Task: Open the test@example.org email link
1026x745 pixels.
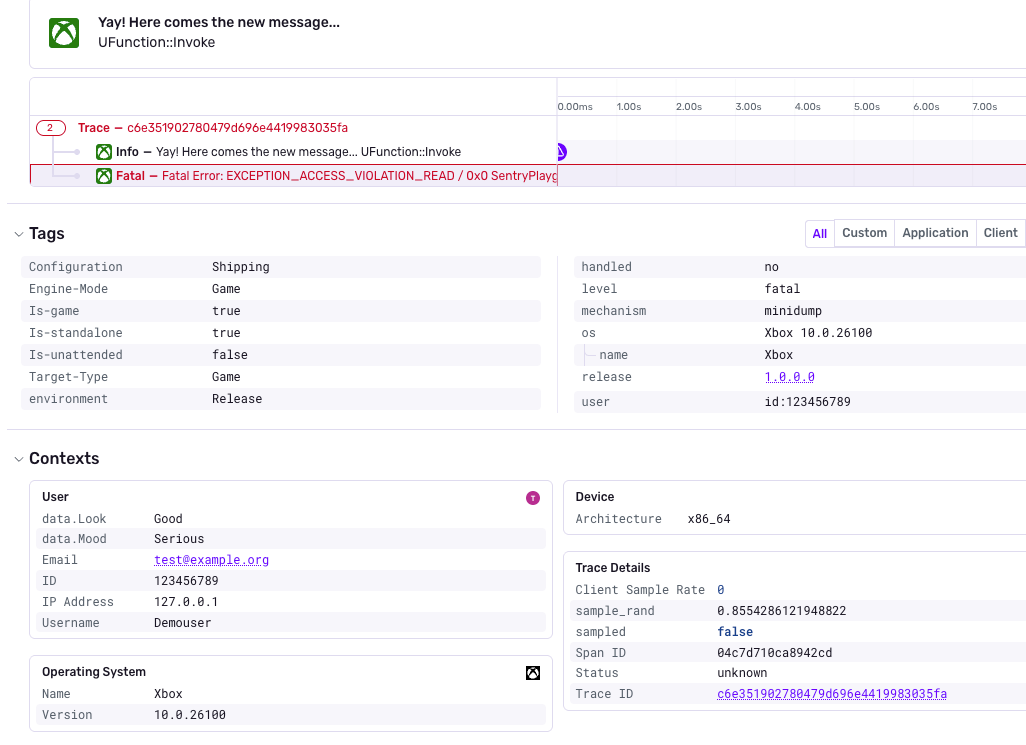Action: [x=211, y=560]
